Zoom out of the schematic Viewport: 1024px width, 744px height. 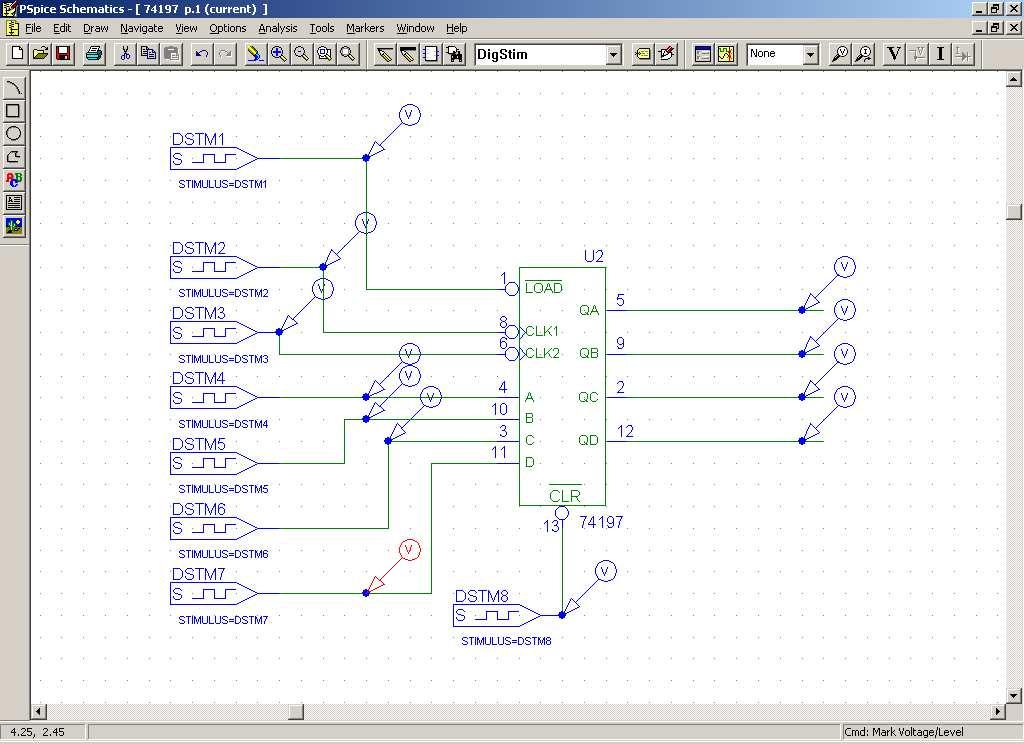(301, 54)
